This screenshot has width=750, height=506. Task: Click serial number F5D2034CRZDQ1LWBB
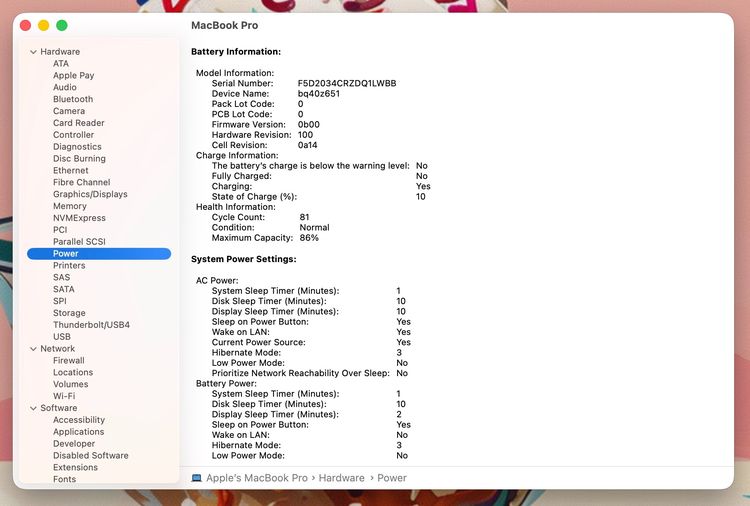(x=347, y=83)
